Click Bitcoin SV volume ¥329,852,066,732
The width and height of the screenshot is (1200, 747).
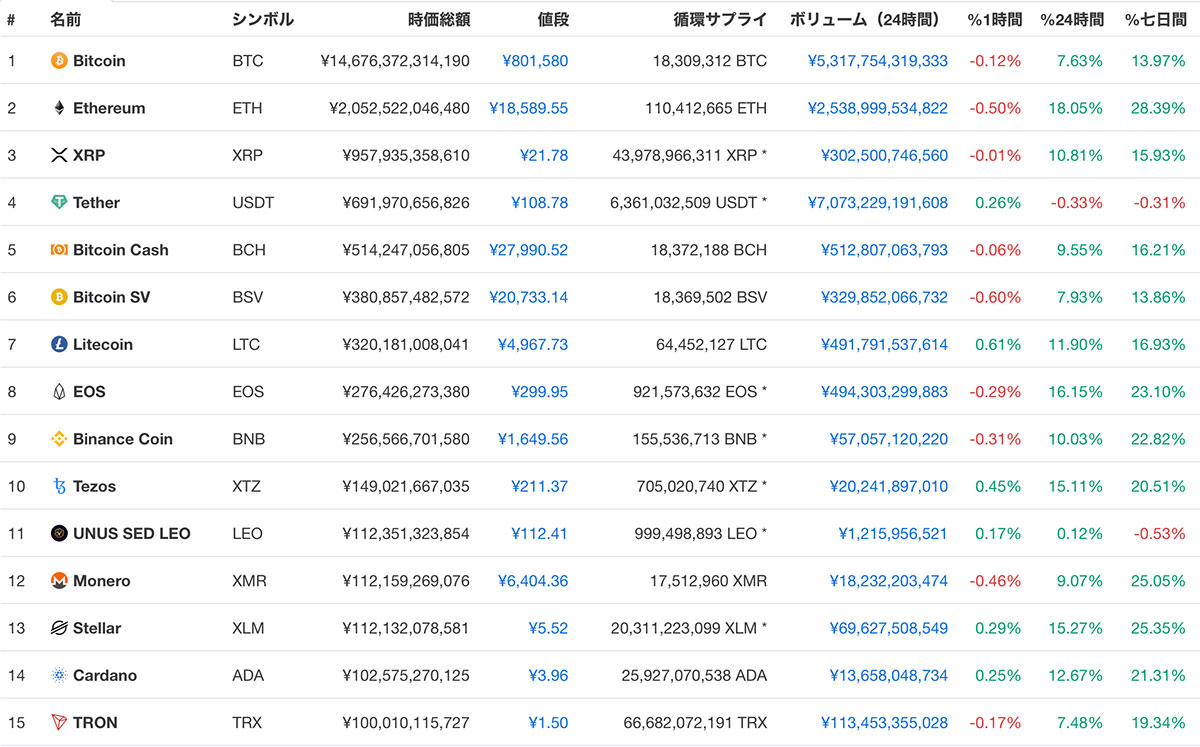click(x=884, y=297)
